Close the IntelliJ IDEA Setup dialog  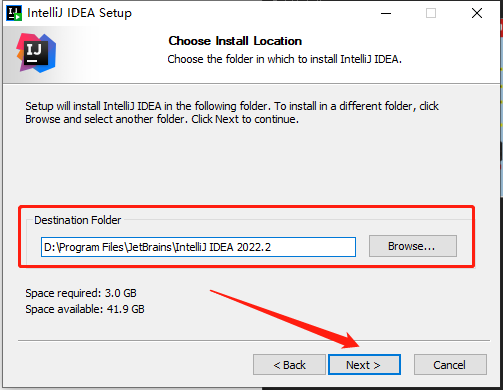click(x=477, y=13)
